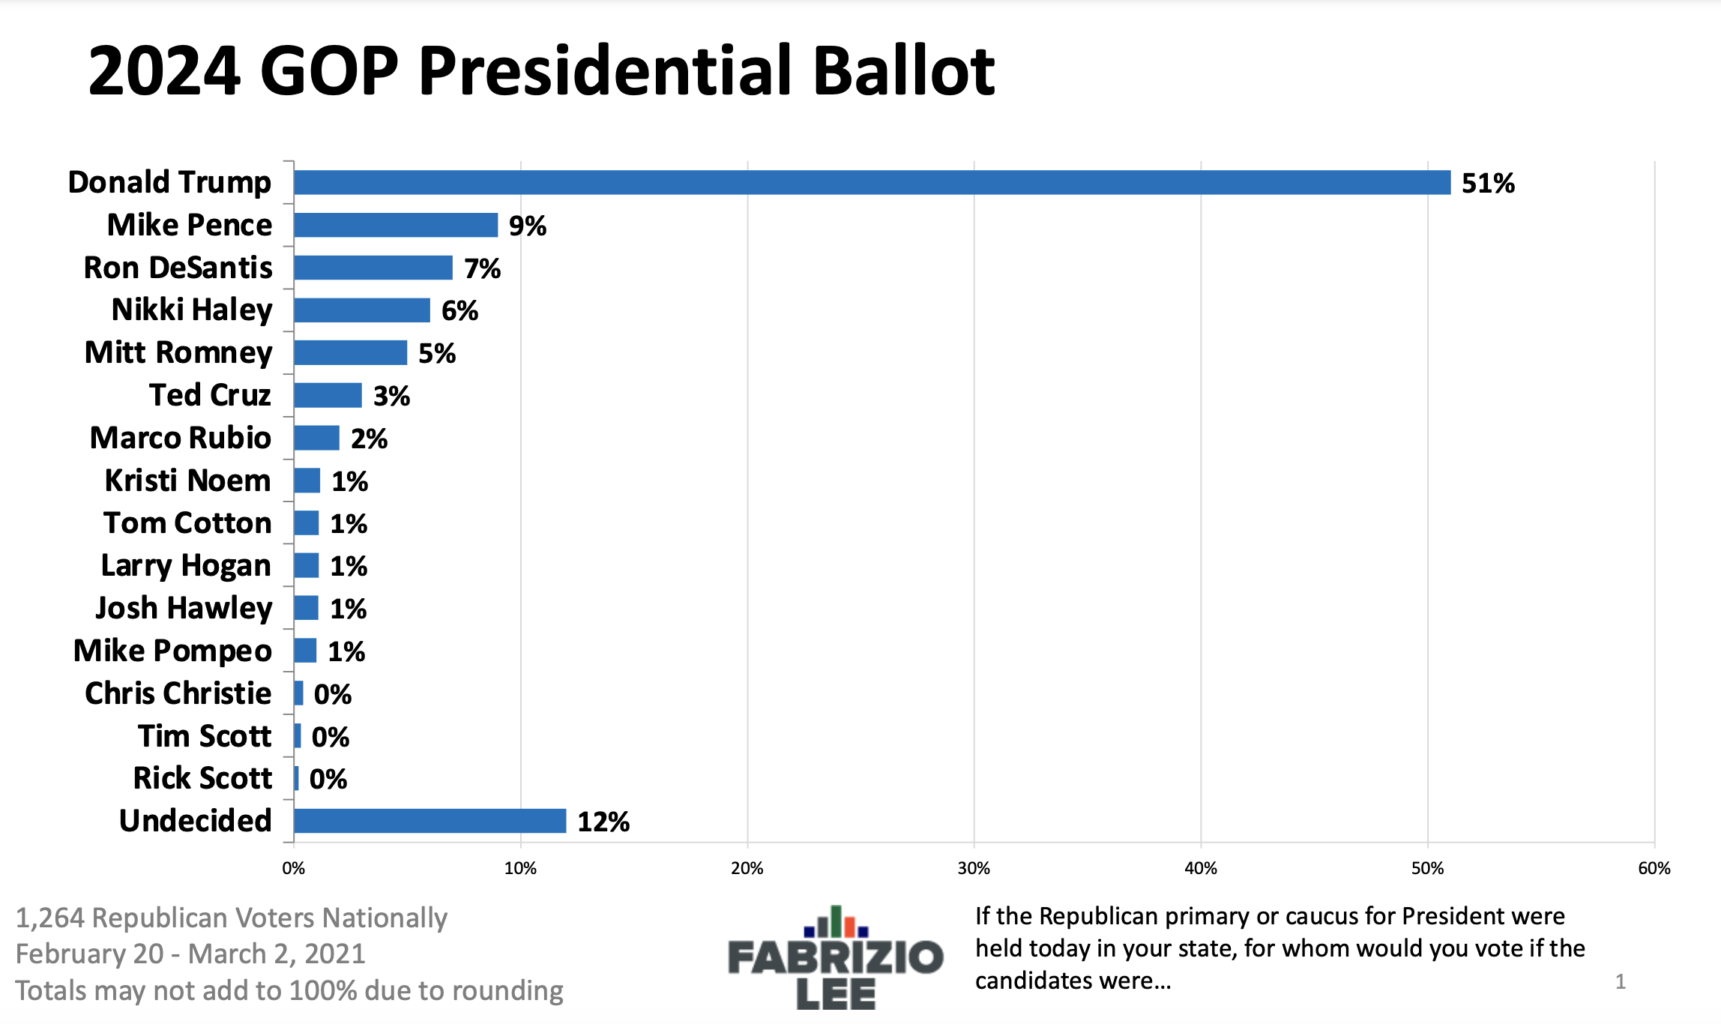Click the Donald Trump 51% bar
This screenshot has height=1024, width=1721.
coord(871,182)
